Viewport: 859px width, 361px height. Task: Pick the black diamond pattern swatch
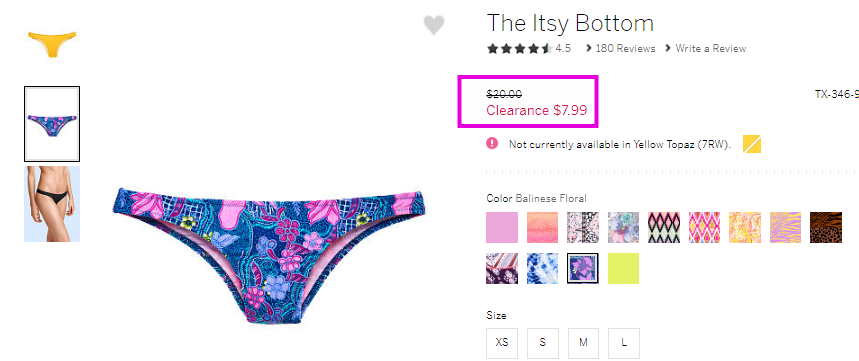pos(664,227)
